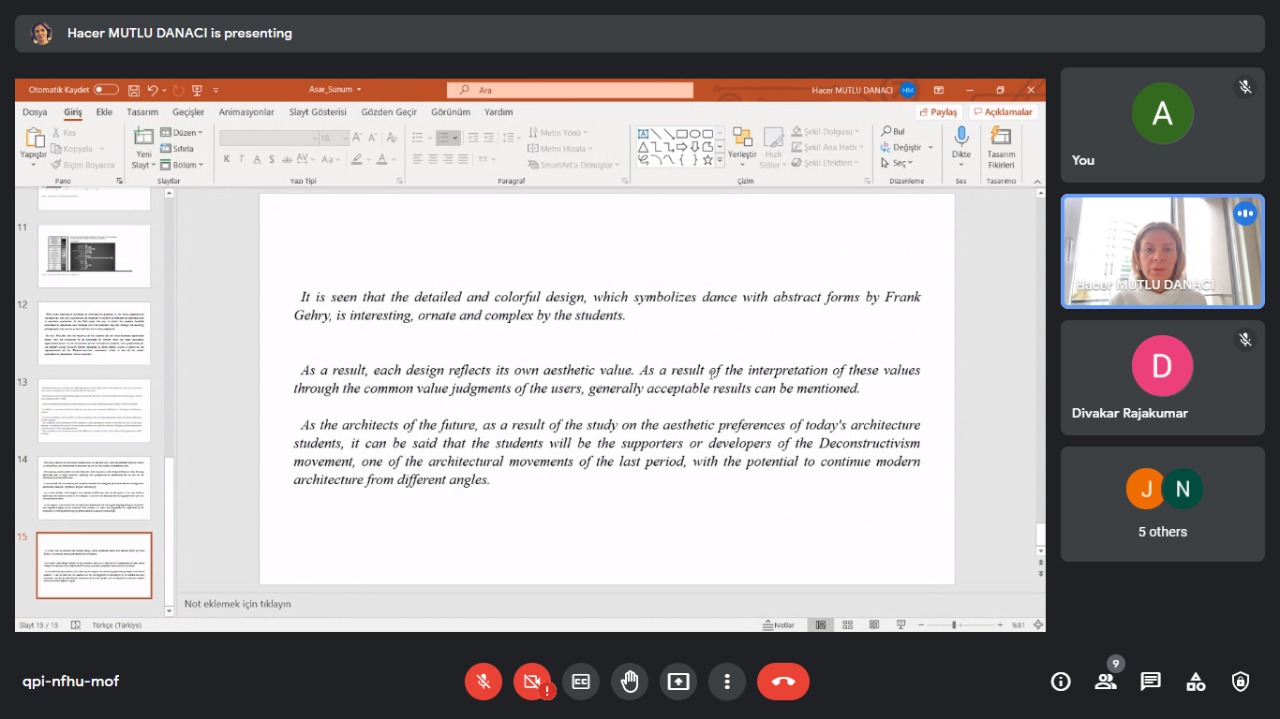1280x719 pixels.
Task: Click the center align text icon
Action: [433, 159]
